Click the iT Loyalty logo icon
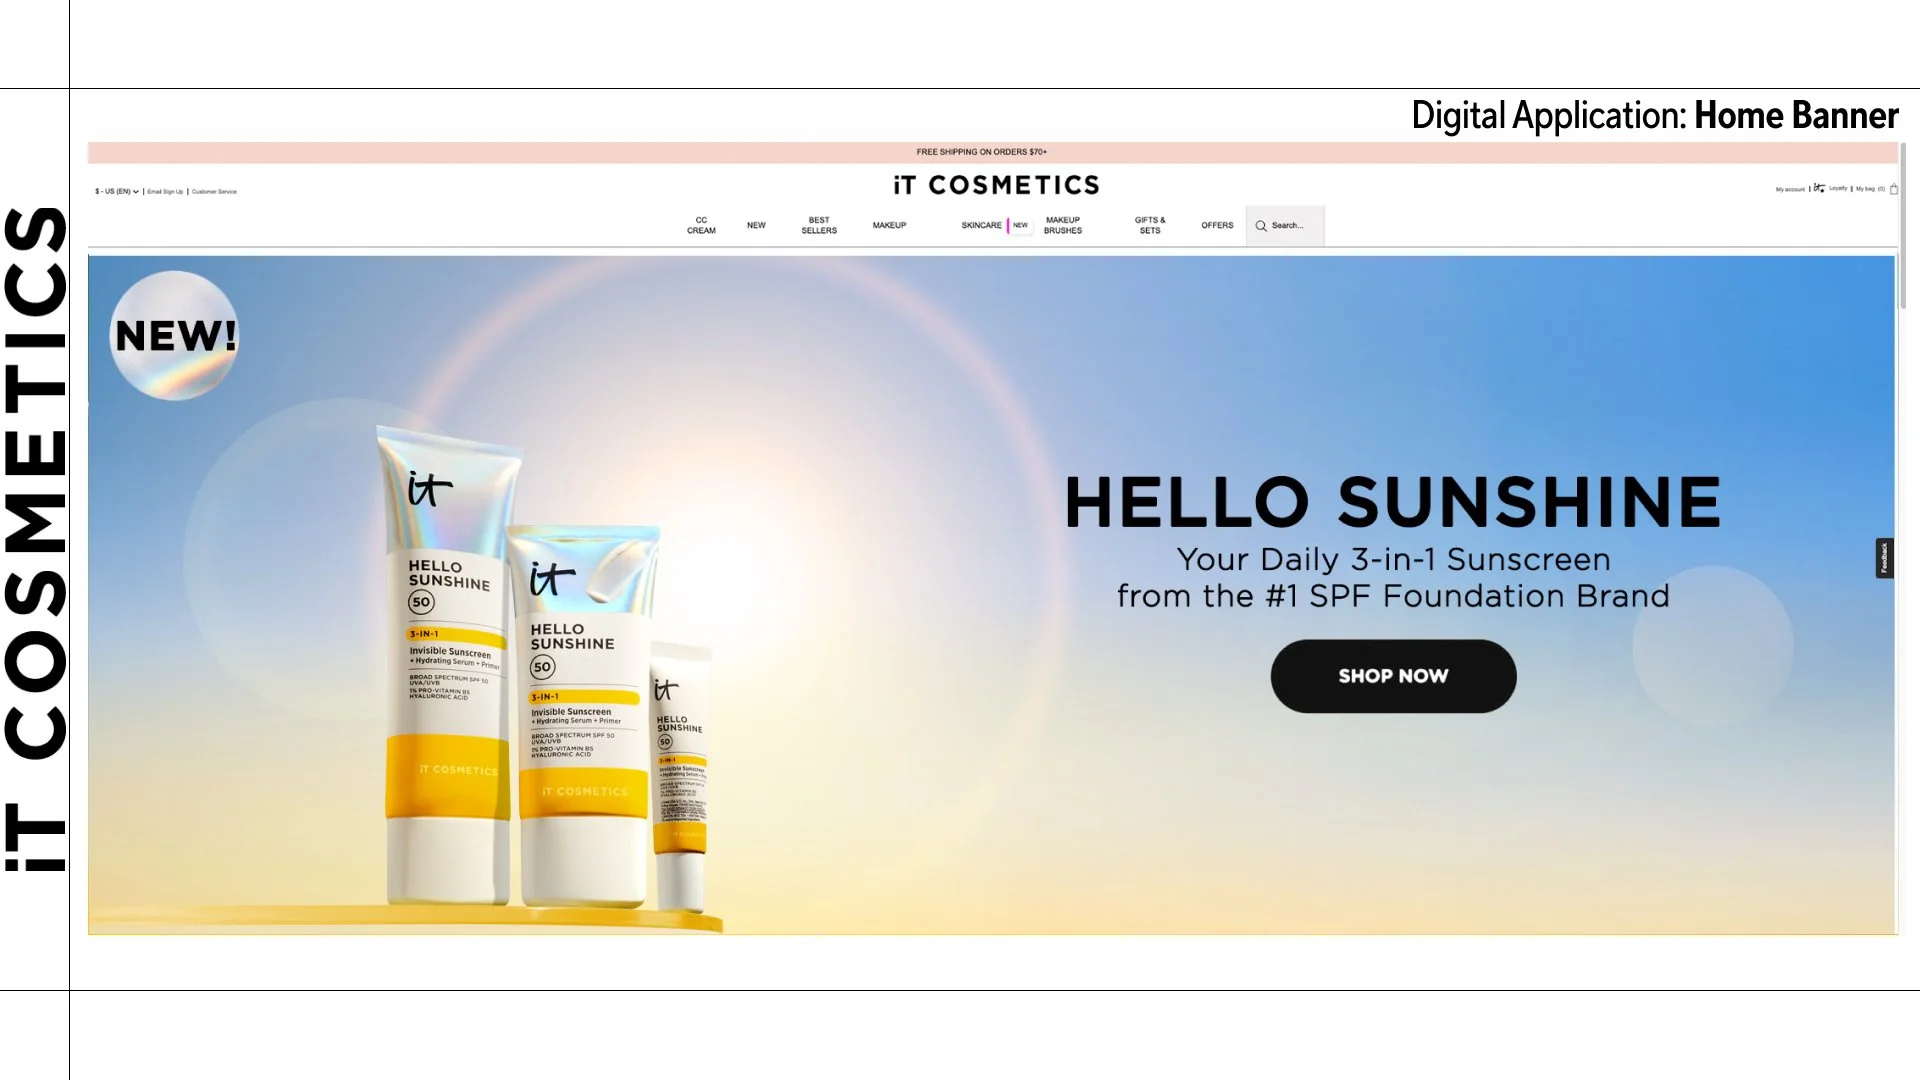Screen dimensions: 1920x1080 tap(1819, 188)
